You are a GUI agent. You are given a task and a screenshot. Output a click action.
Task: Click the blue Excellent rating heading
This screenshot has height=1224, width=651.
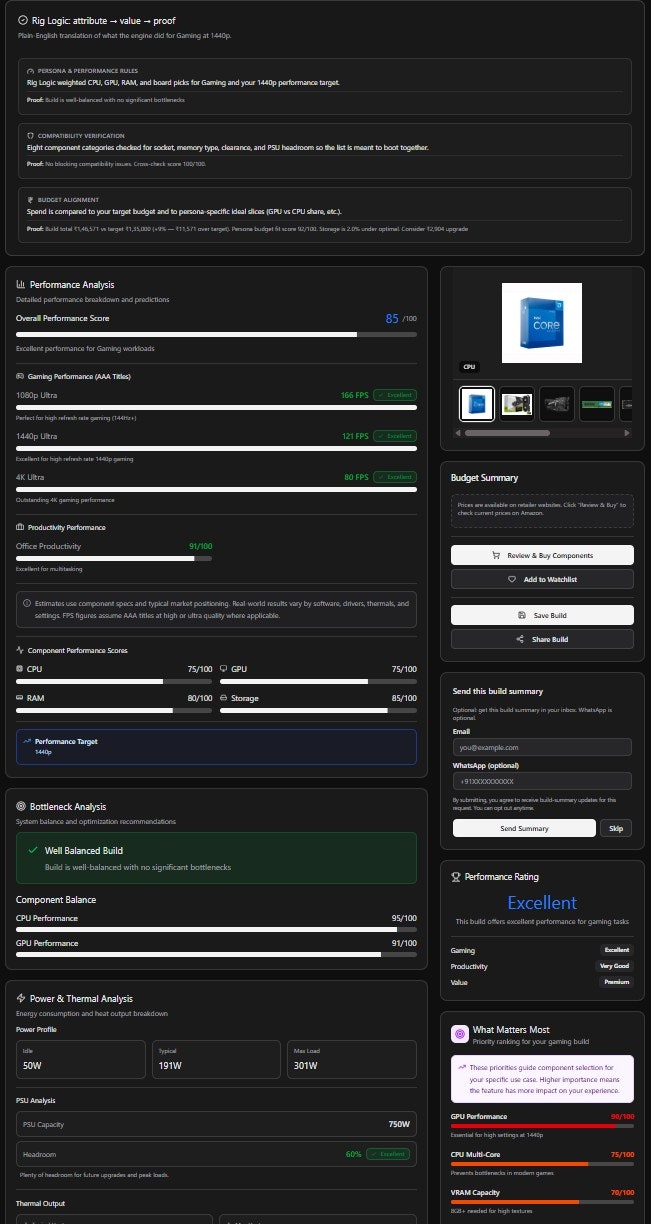coord(542,903)
